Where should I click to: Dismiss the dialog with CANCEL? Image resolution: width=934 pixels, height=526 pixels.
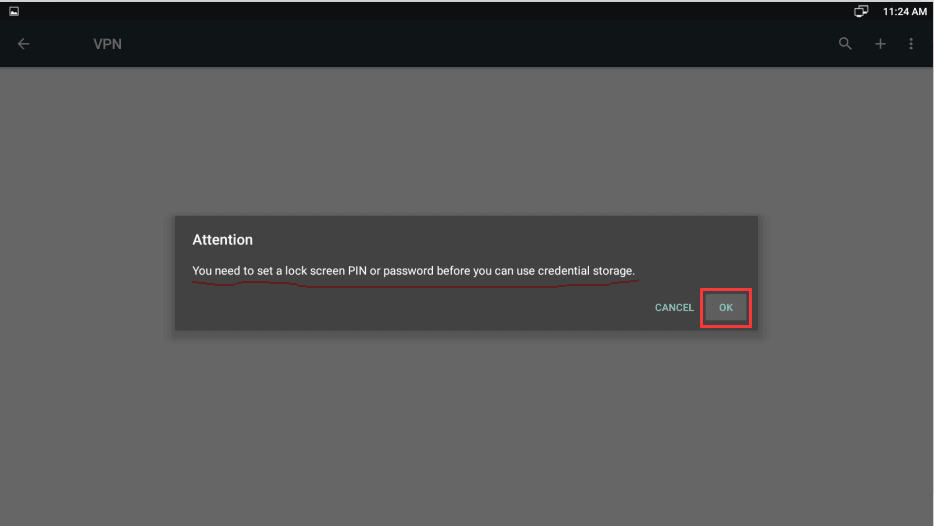(674, 307)
